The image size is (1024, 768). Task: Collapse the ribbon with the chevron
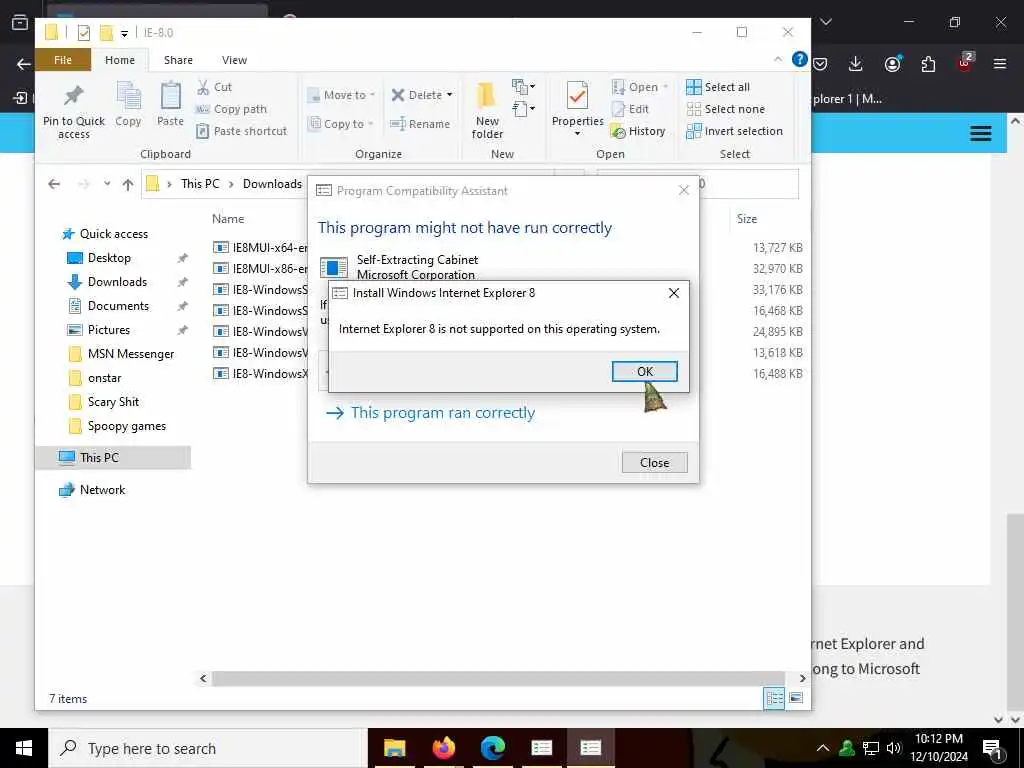click(778, 59)
